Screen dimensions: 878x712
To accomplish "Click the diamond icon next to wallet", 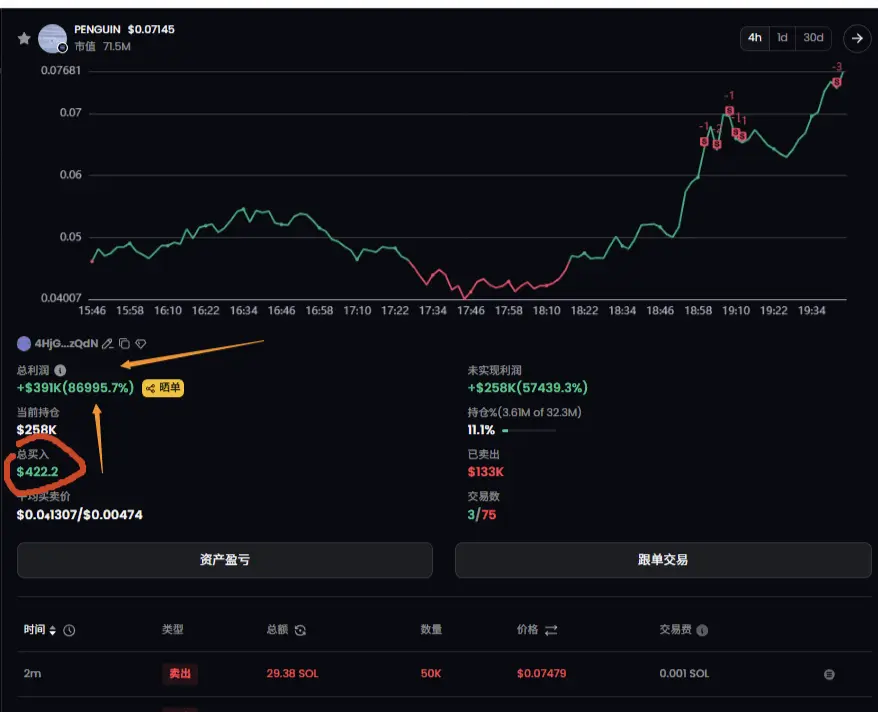I will 141,343.
